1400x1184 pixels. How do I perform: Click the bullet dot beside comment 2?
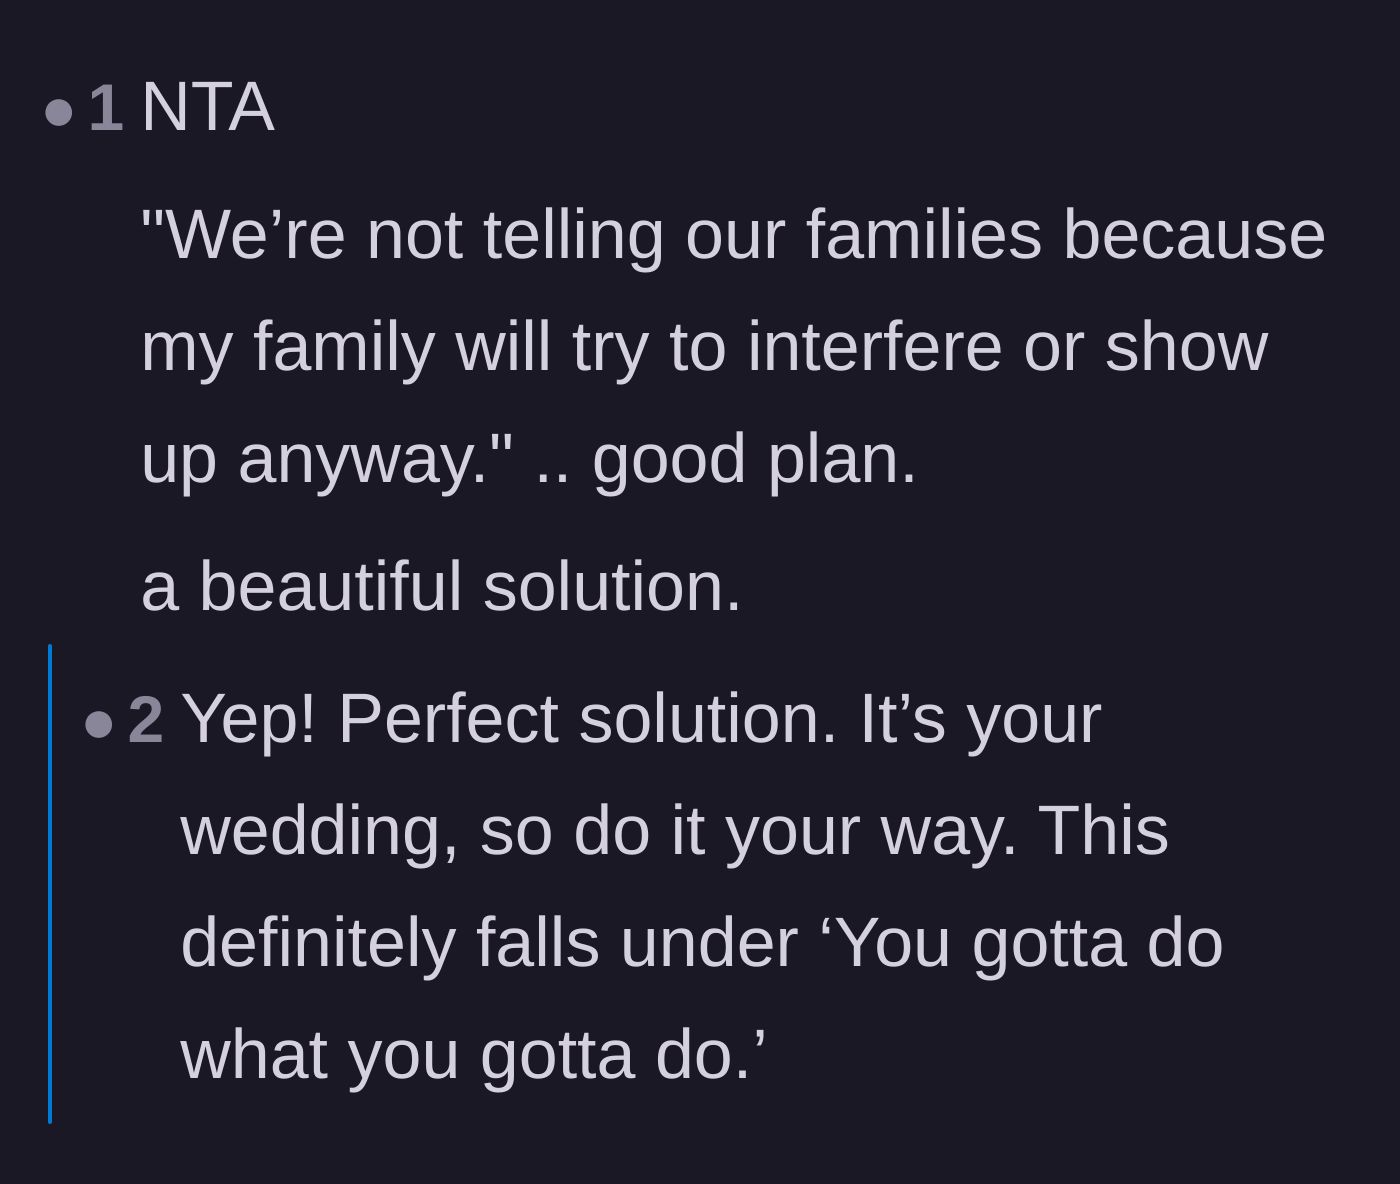pyautogui.click(x=99, y=723)
